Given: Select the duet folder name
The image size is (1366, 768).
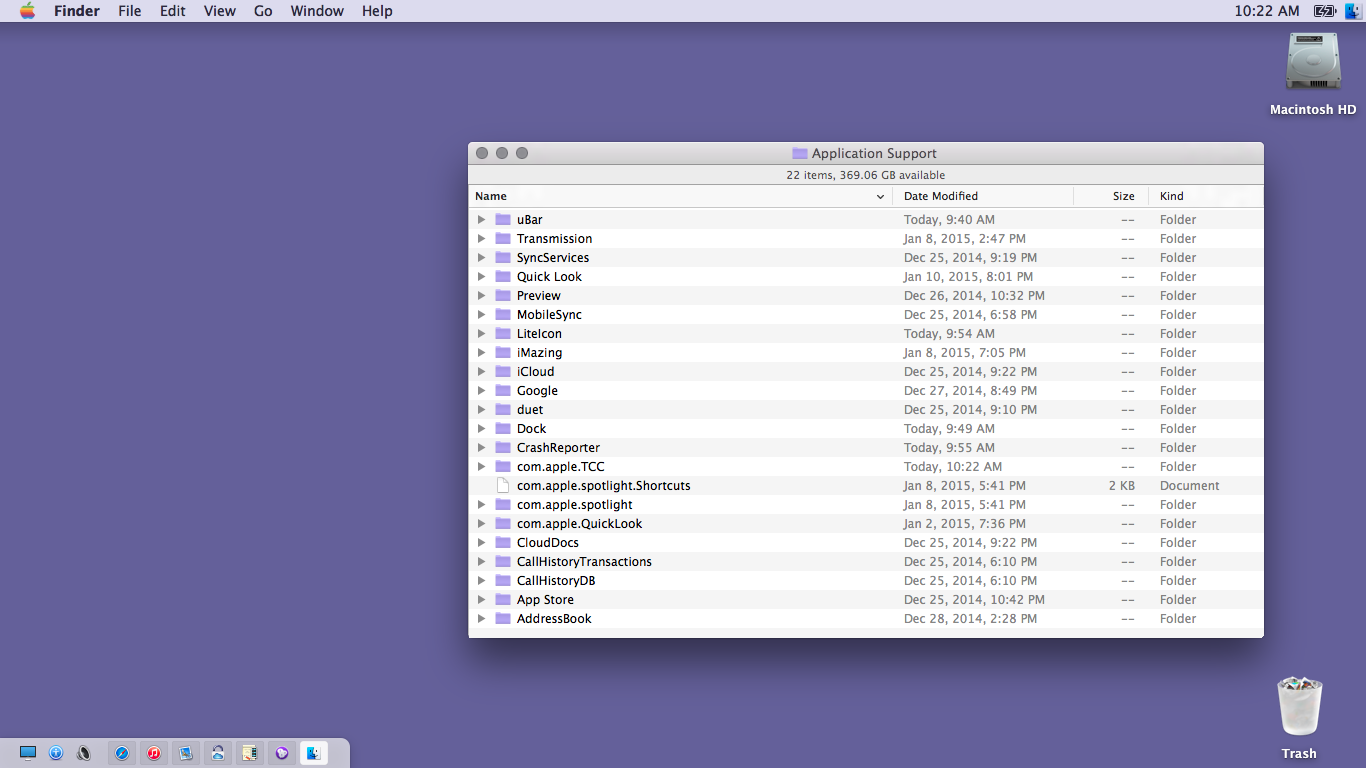Looking at the screenshot, I should (x=530, y=410).
